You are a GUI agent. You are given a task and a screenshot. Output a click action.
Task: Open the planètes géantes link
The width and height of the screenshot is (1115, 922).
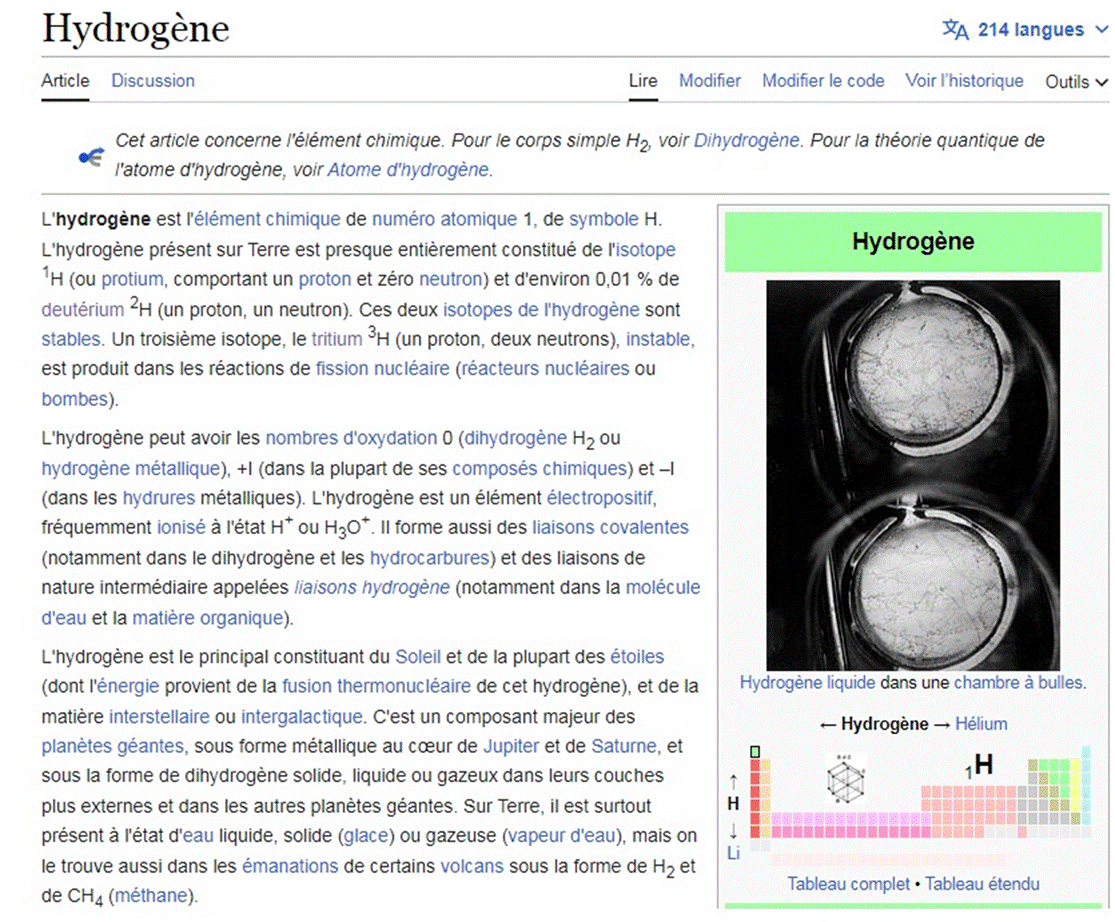point(112,746)
